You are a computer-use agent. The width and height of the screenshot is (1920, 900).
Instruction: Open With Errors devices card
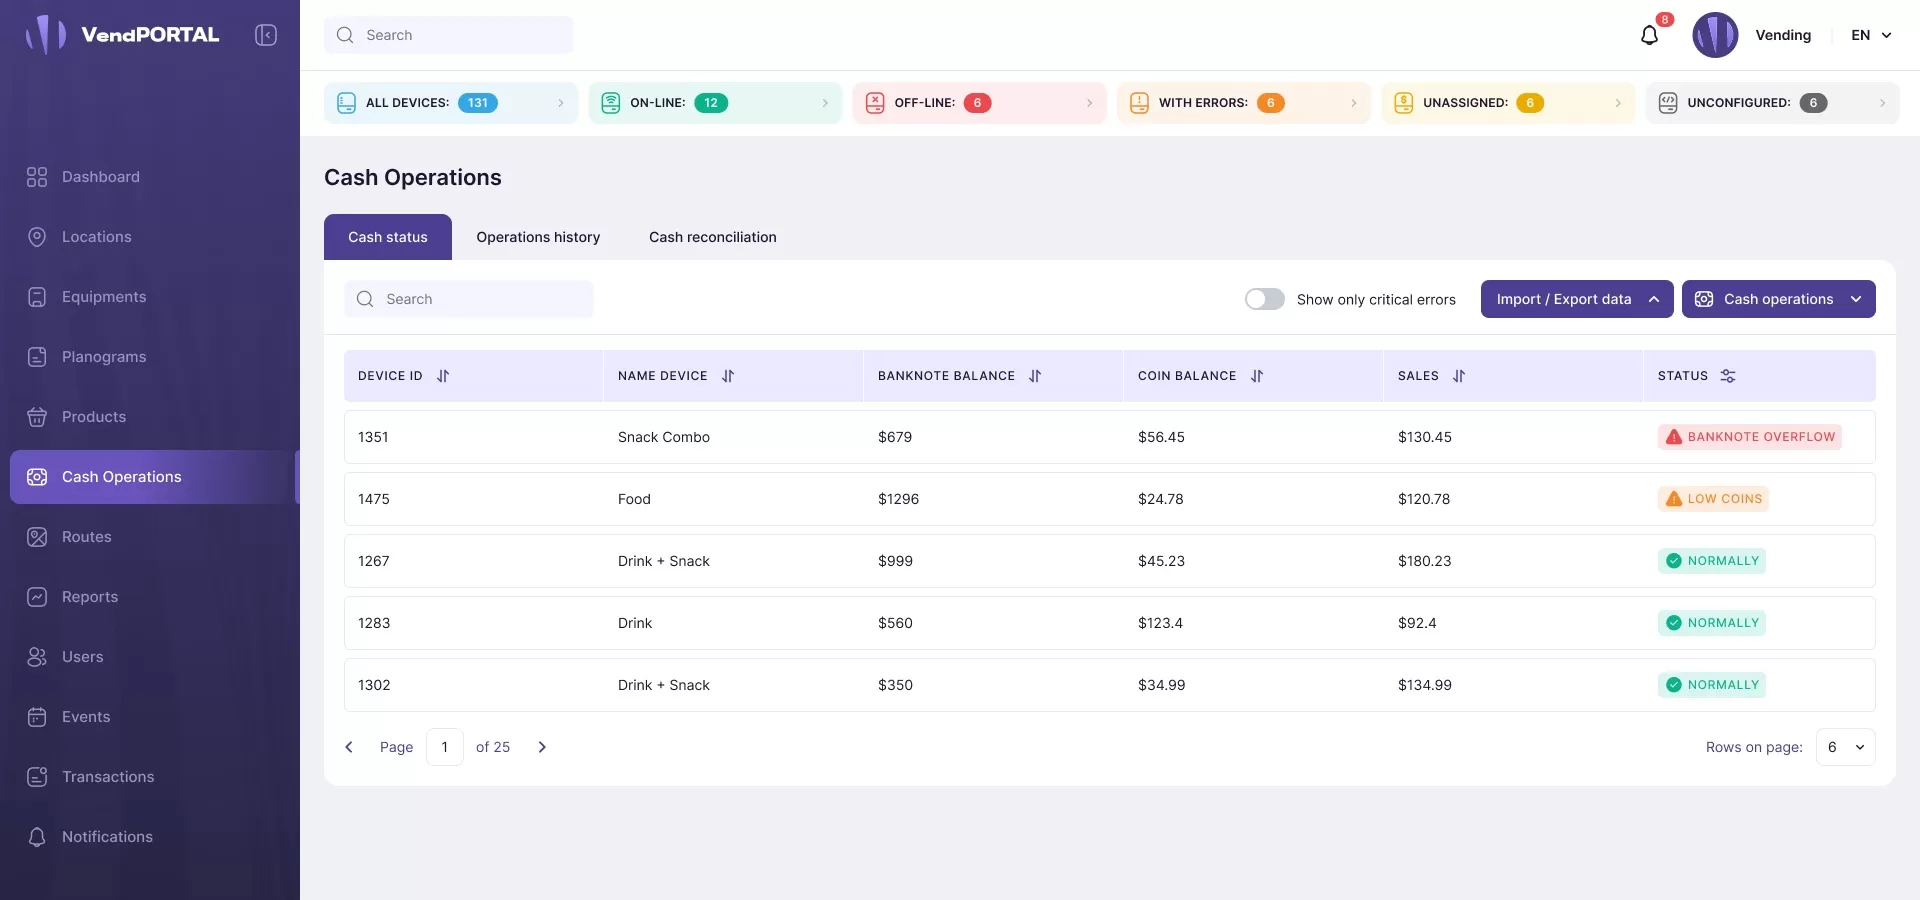tap(1243, 103)
